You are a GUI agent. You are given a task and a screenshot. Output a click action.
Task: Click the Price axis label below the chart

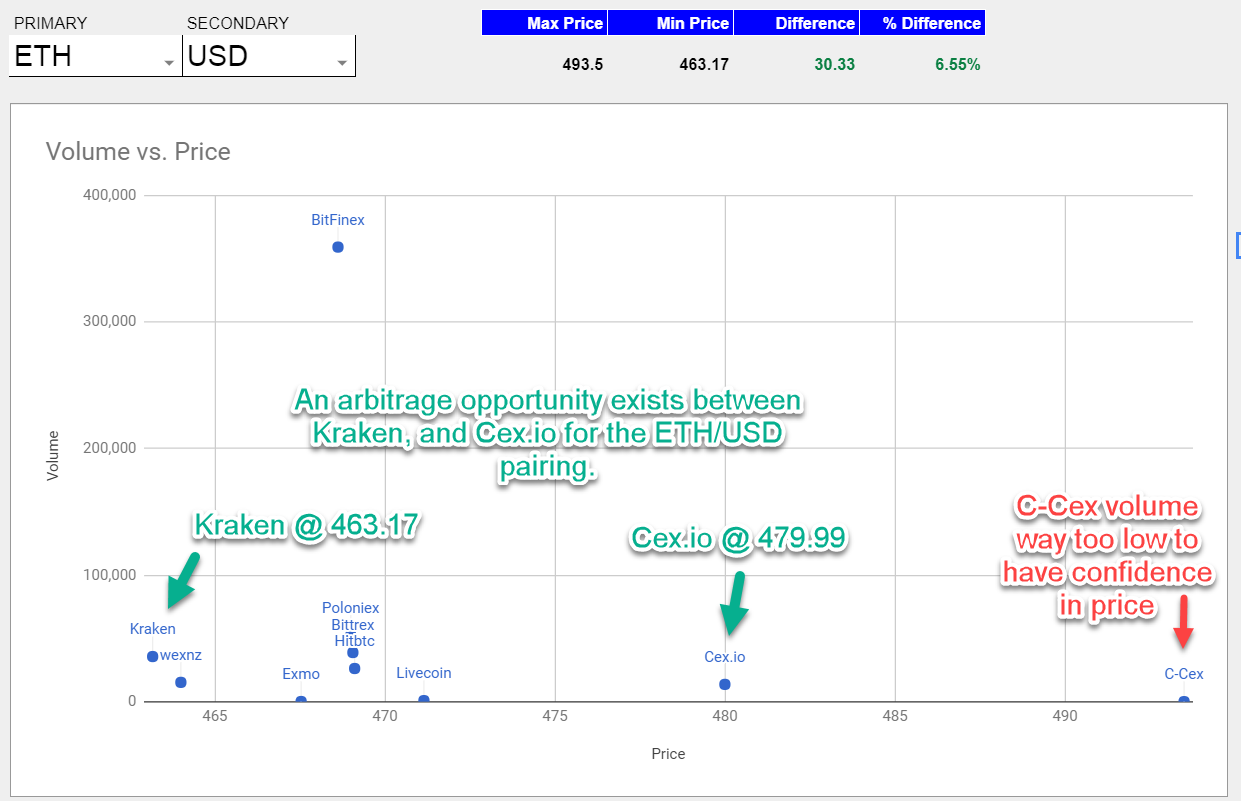(x=667, y=754)
